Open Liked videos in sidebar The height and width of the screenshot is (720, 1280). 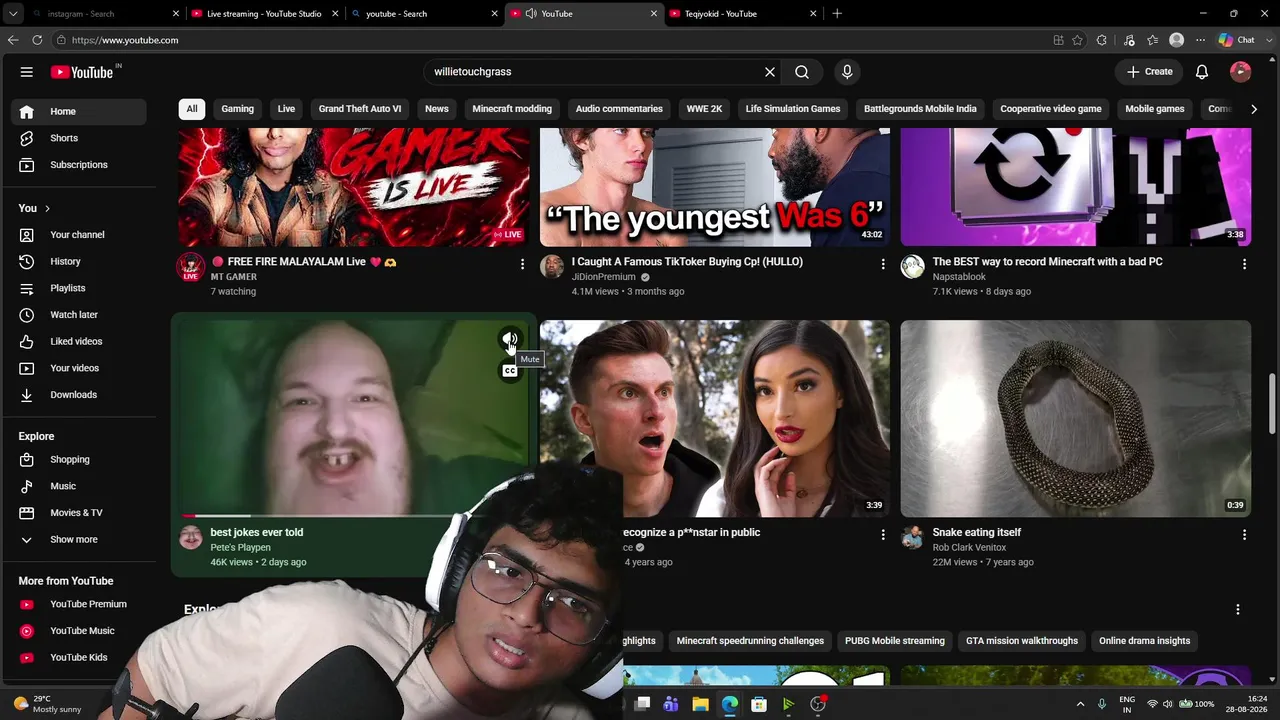pos(76,342)
